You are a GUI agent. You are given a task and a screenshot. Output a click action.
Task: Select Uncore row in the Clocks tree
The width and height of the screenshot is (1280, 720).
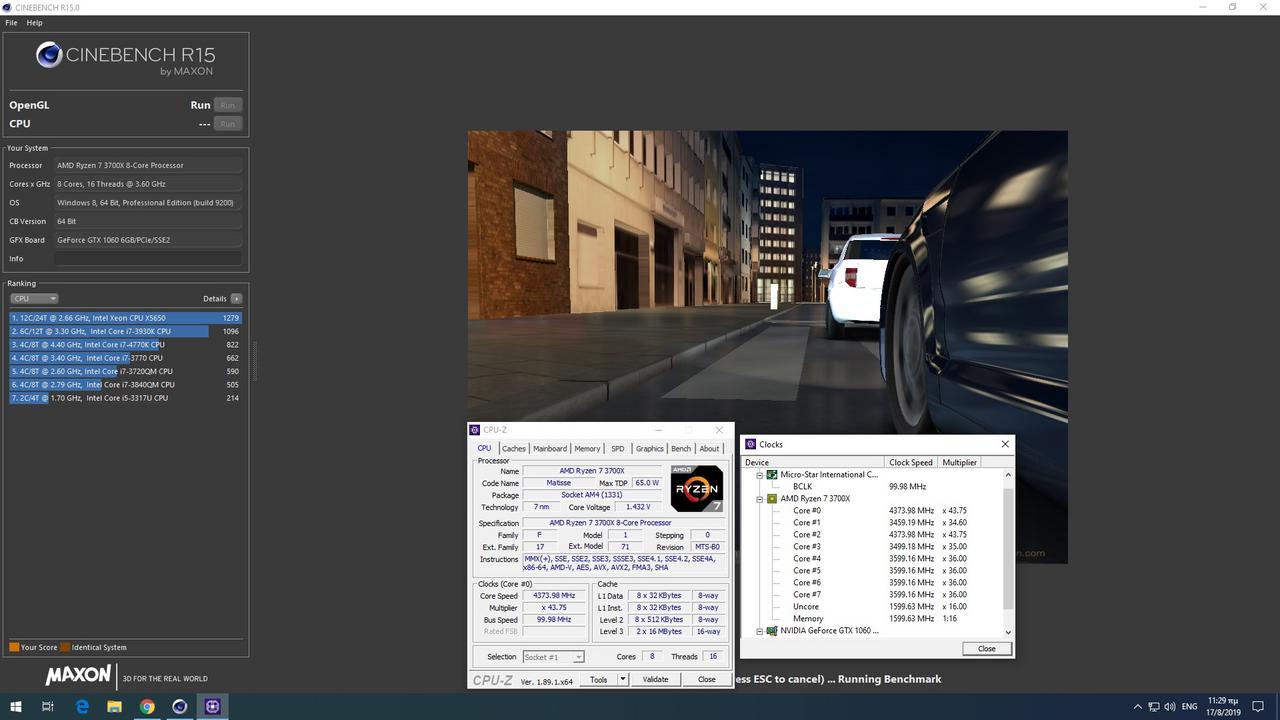[x=806, y=607]
